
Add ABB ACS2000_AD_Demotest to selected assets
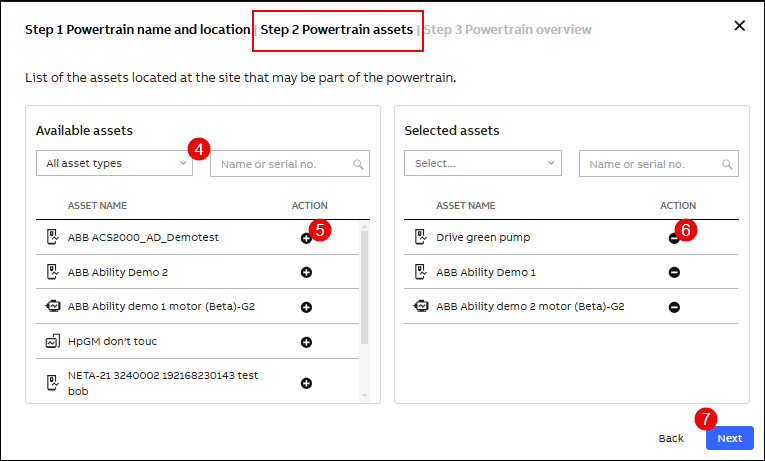click(x=306, y=238)
